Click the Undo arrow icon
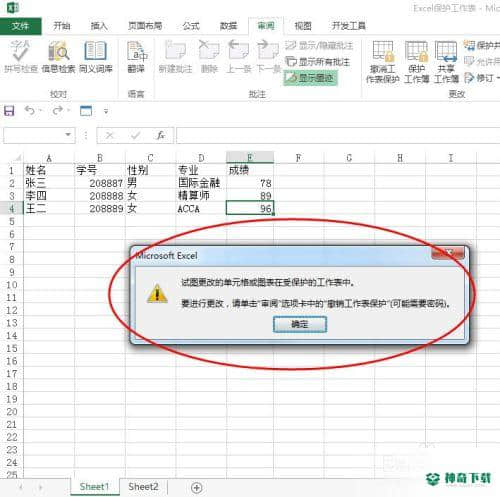Screen dimensions: 500x497 point(30,110)
